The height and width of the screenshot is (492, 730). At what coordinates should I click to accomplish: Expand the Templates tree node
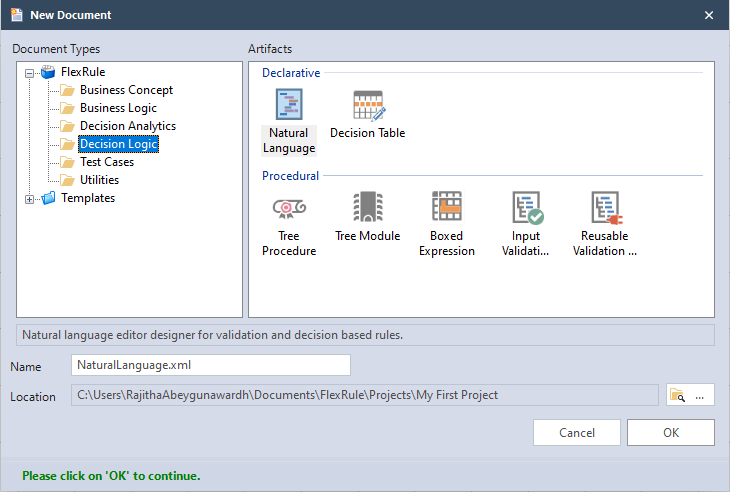coord(29,199)
